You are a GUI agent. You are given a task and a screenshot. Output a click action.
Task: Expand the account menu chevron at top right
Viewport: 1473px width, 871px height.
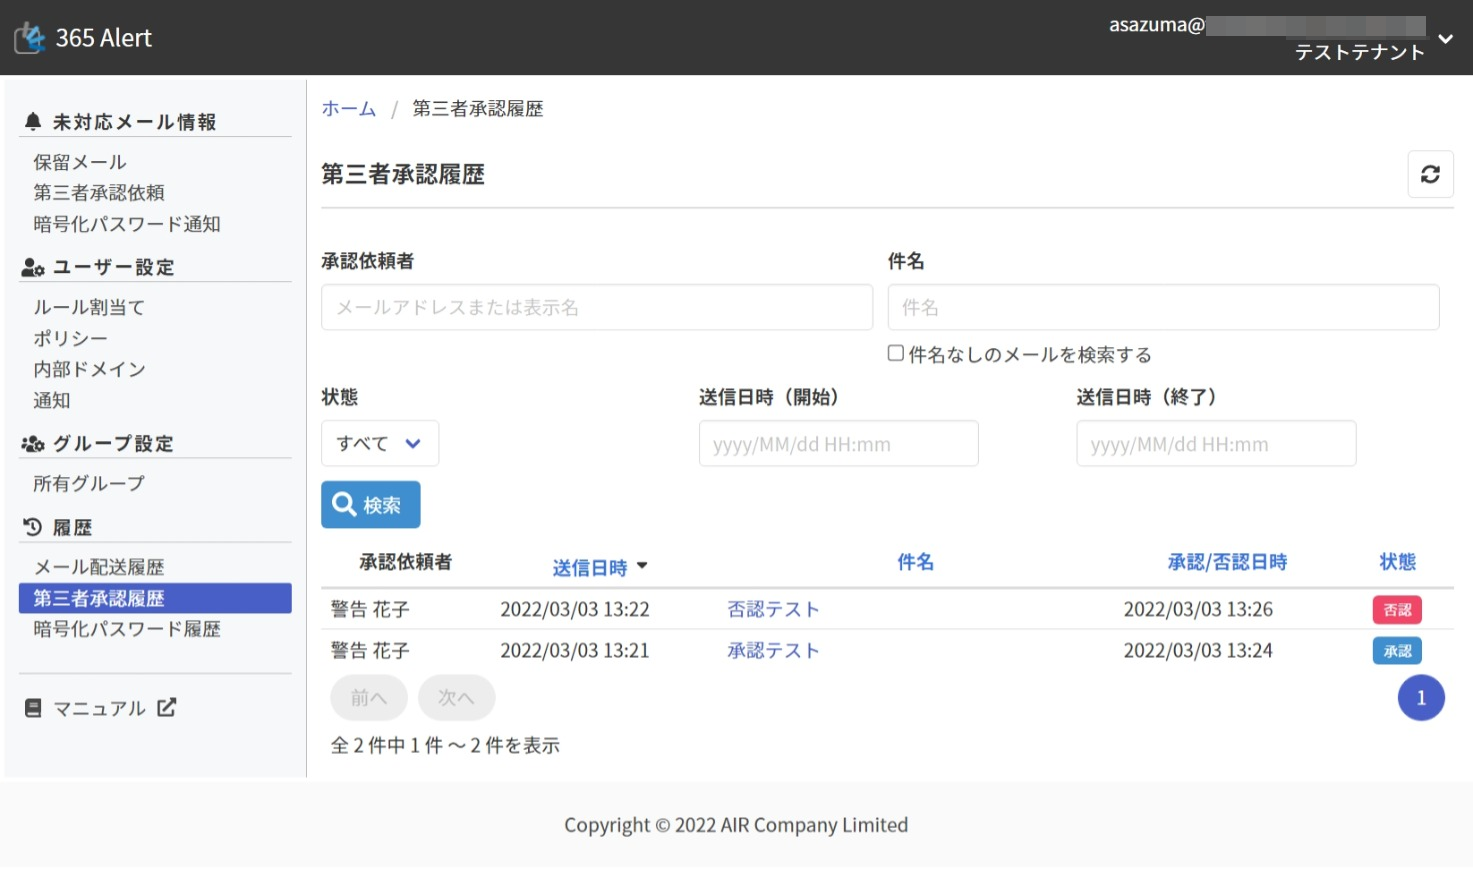coord(1445,39)
